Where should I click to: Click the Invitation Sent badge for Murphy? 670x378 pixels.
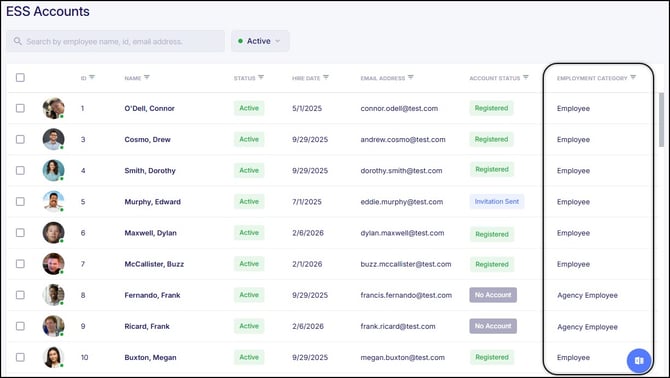tap(497, 201)
